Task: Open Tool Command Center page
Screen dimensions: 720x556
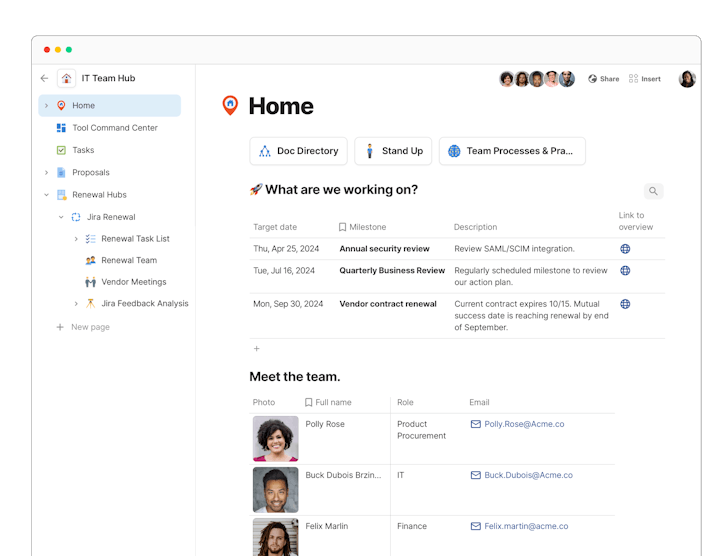Action: pyautogui.click(x=114, y=128)
